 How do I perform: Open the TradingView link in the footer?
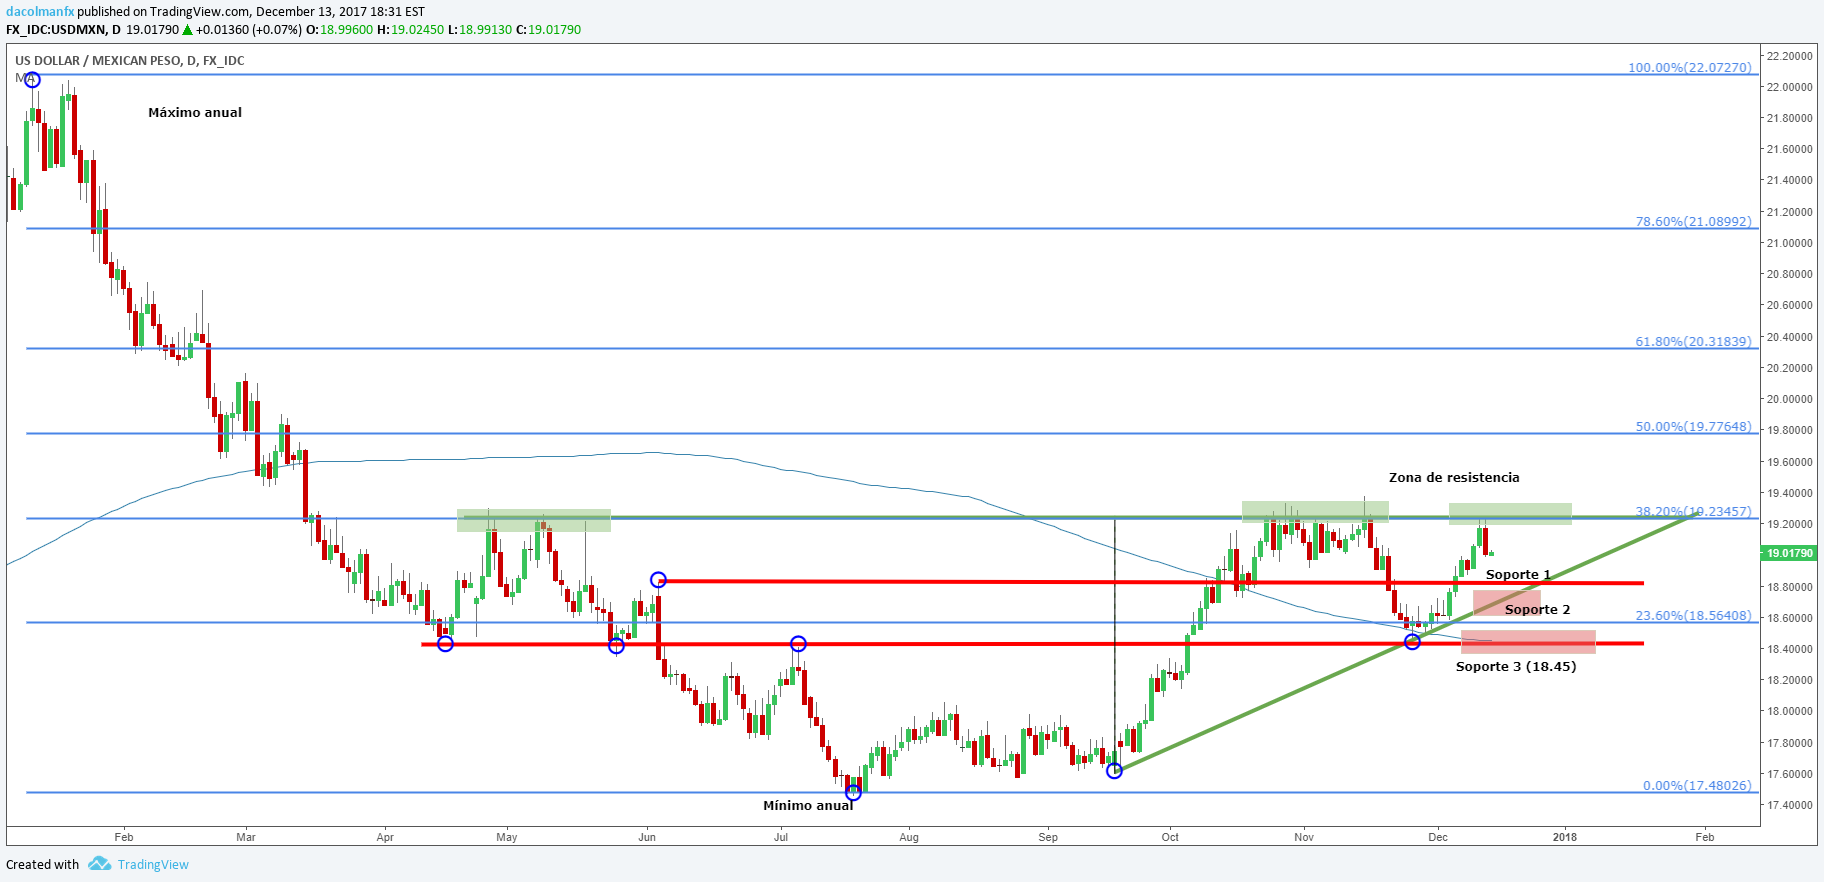tap(153, 865)
